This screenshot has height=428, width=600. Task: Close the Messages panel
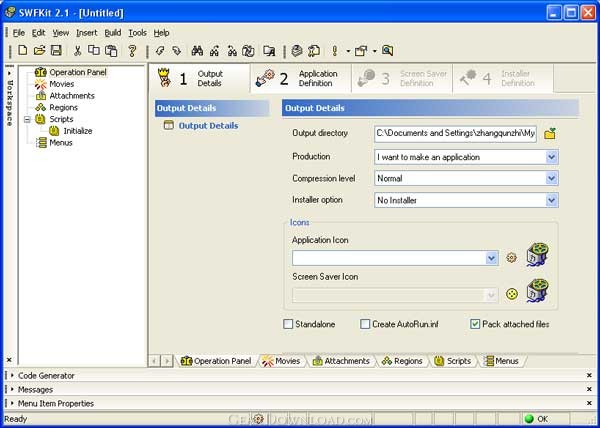pos(589,389)
